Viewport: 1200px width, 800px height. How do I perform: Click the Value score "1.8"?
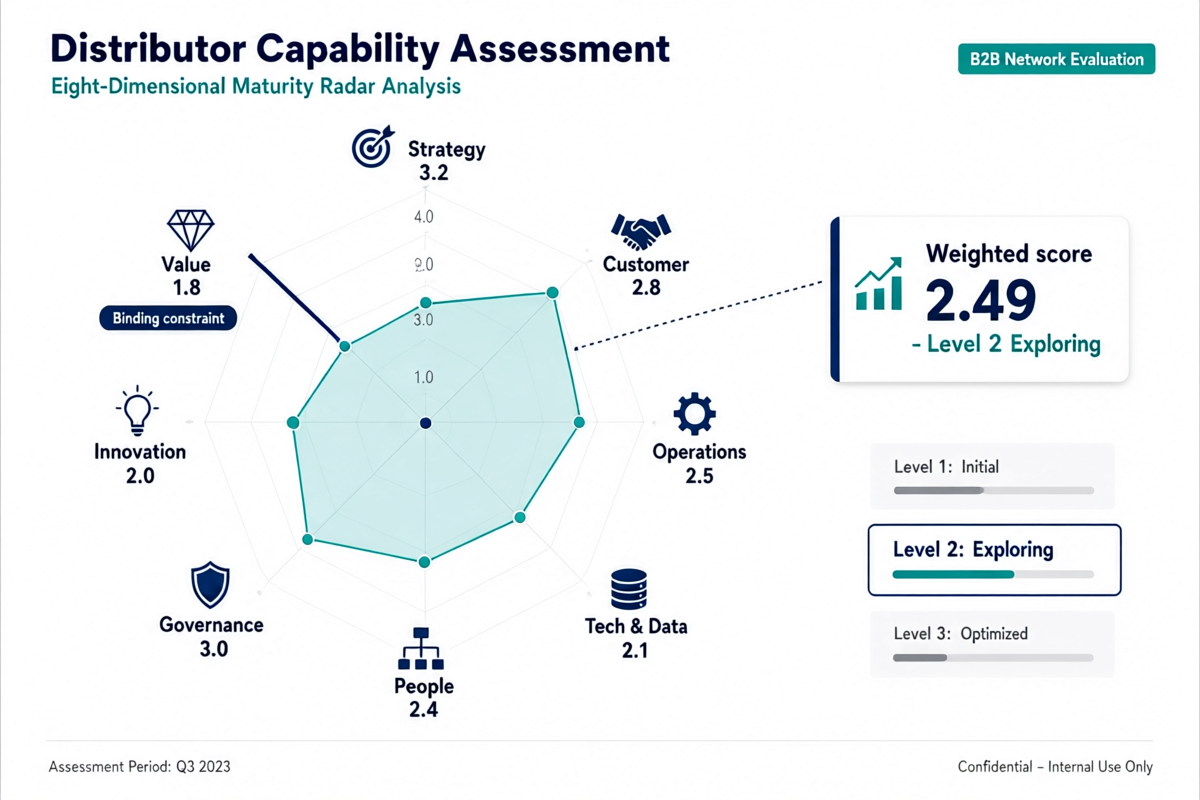pyautogui.click(x=187, y=288)
